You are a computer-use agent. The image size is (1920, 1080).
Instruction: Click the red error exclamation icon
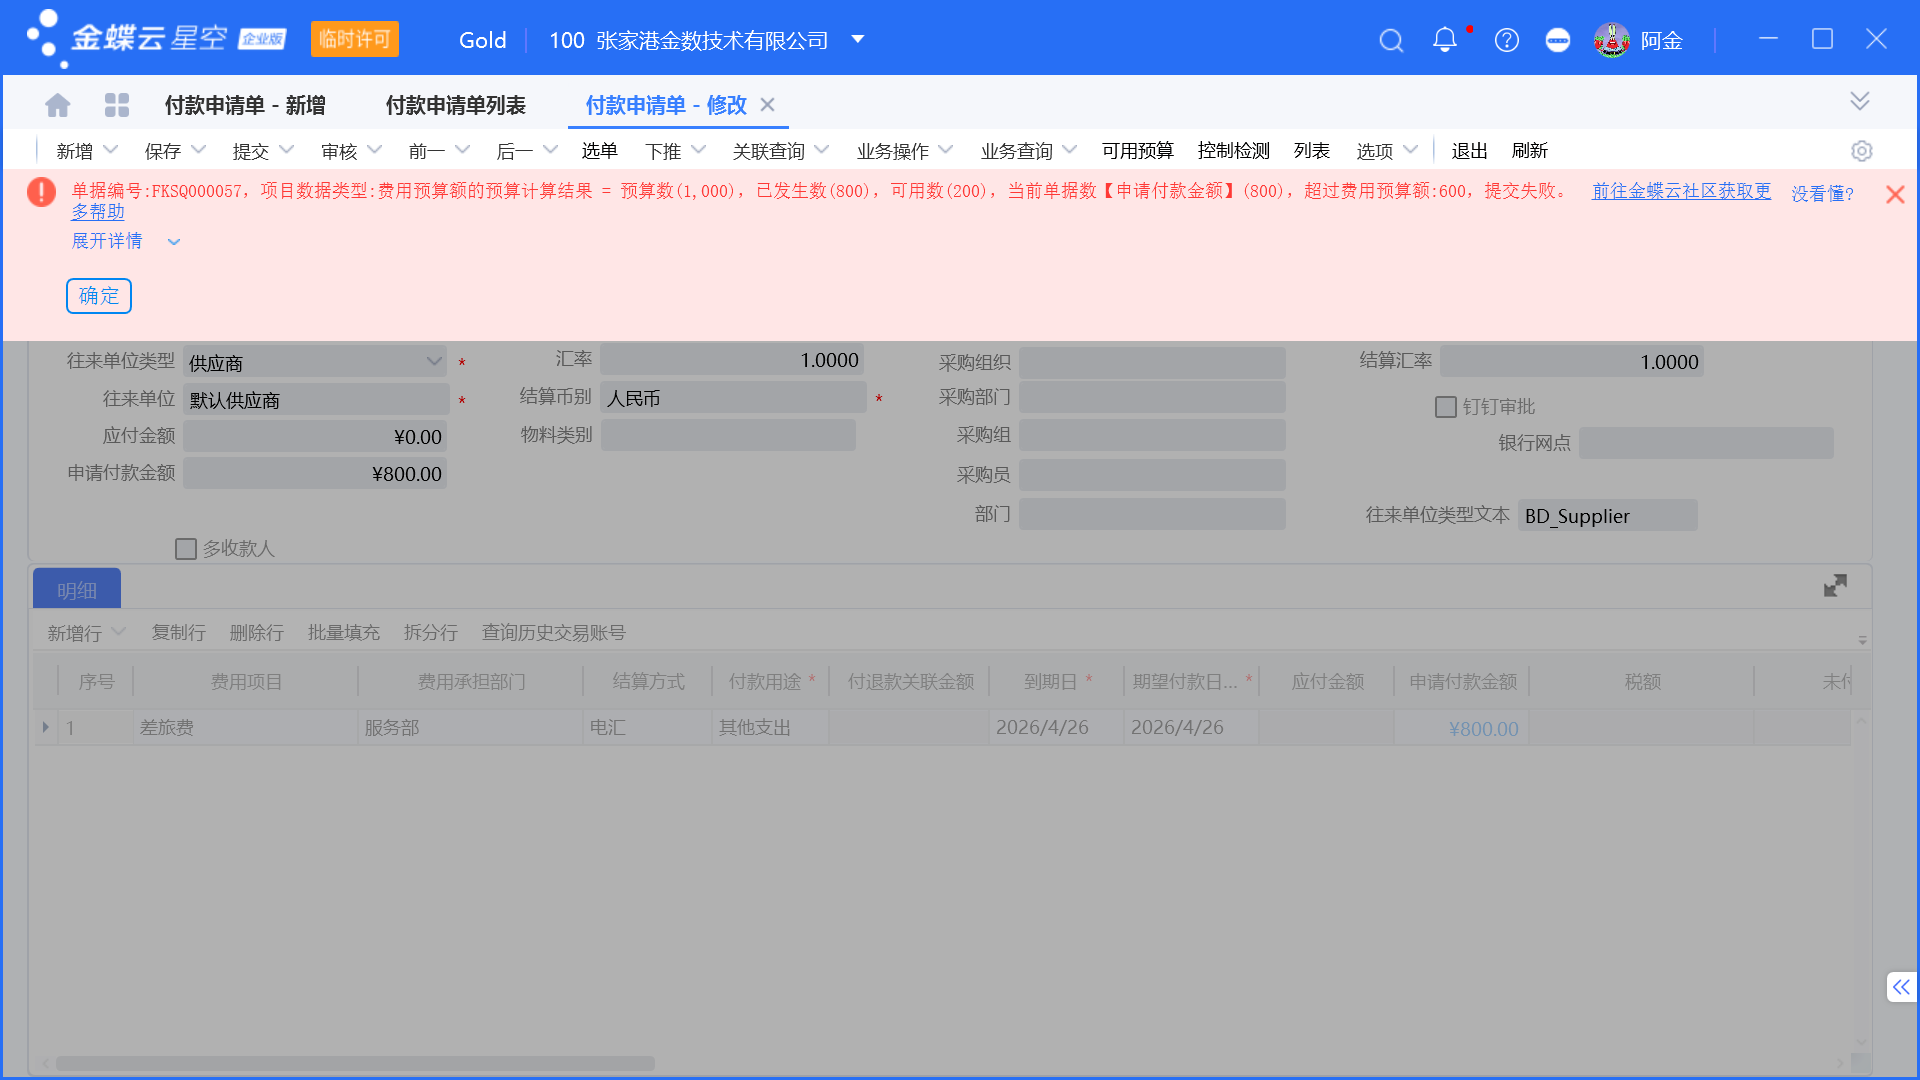[x=41, y=192]
